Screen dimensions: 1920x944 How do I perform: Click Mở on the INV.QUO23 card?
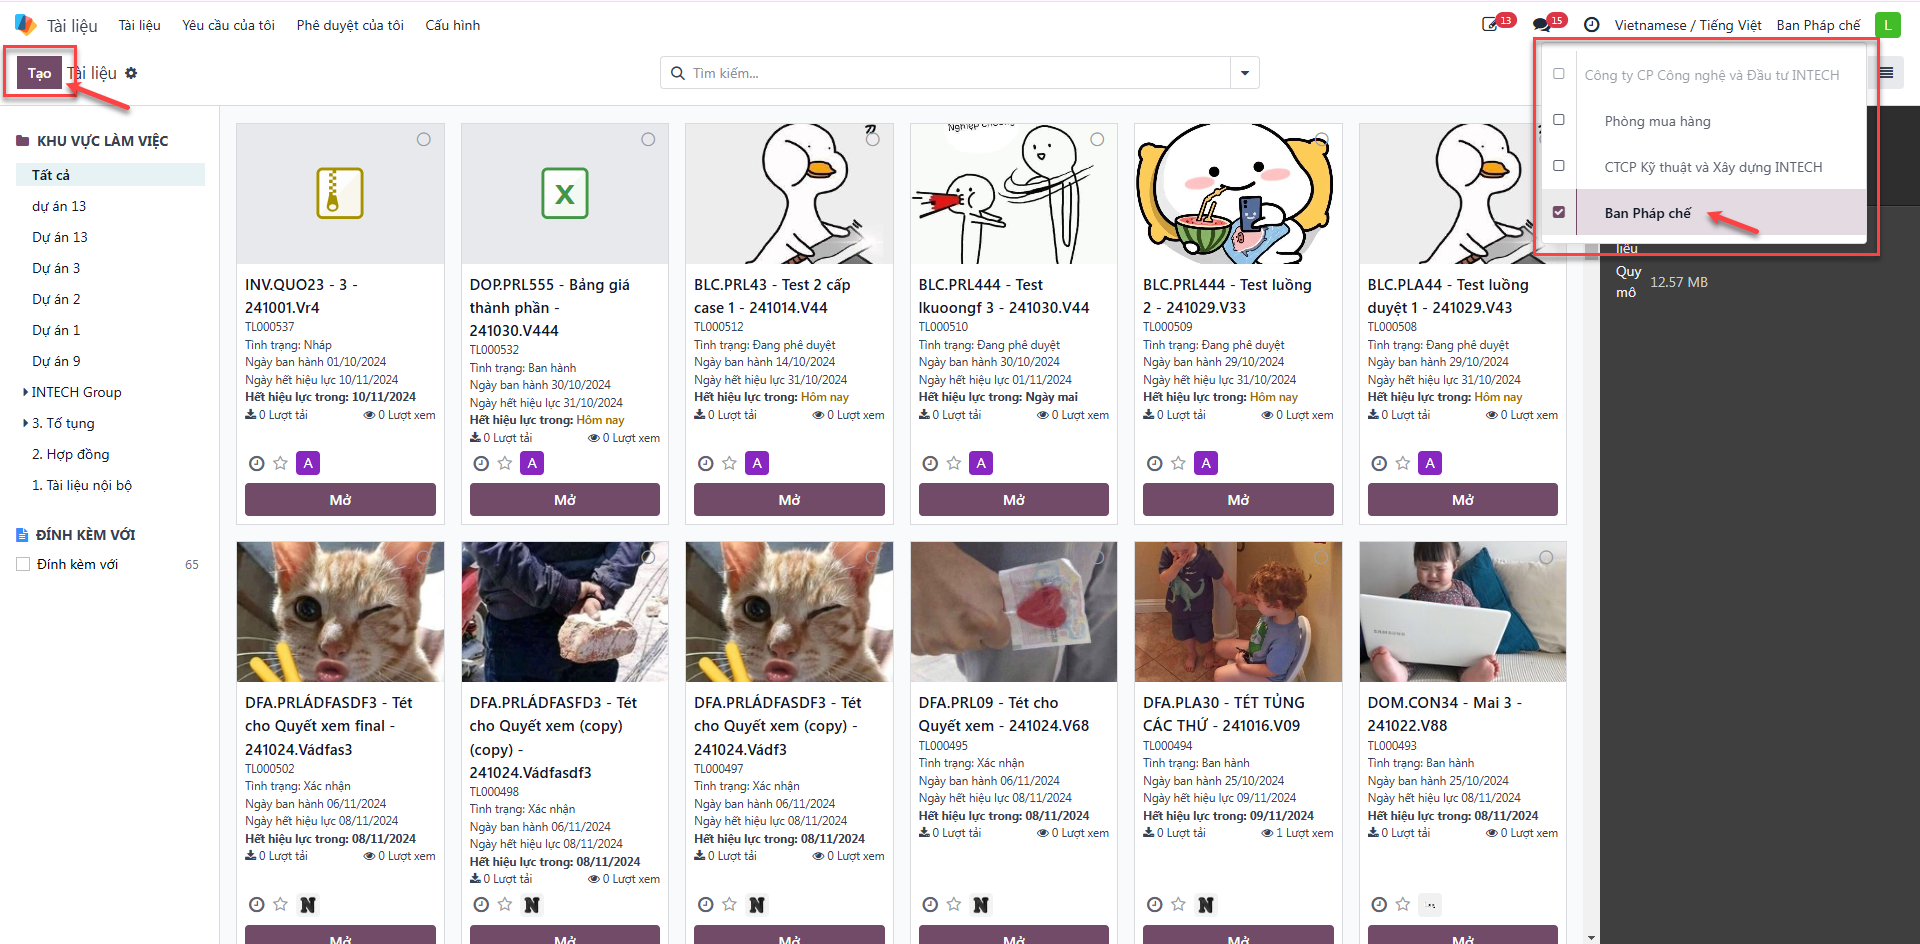tap(340, 500)
